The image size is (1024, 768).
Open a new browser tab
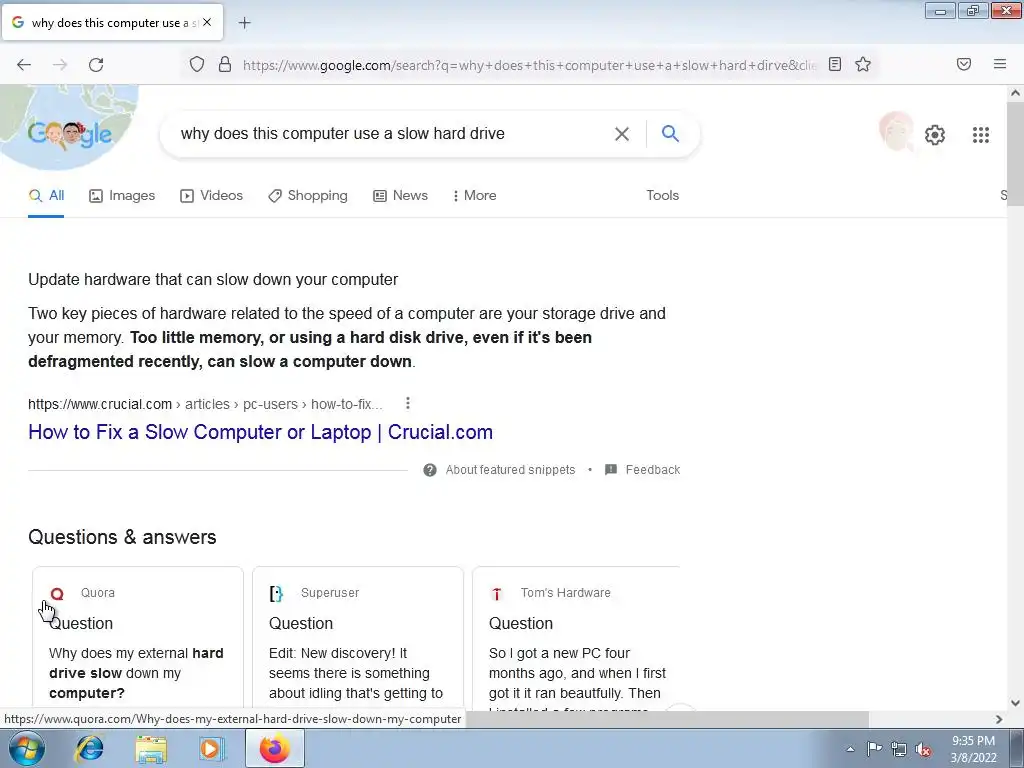[244, 23]
